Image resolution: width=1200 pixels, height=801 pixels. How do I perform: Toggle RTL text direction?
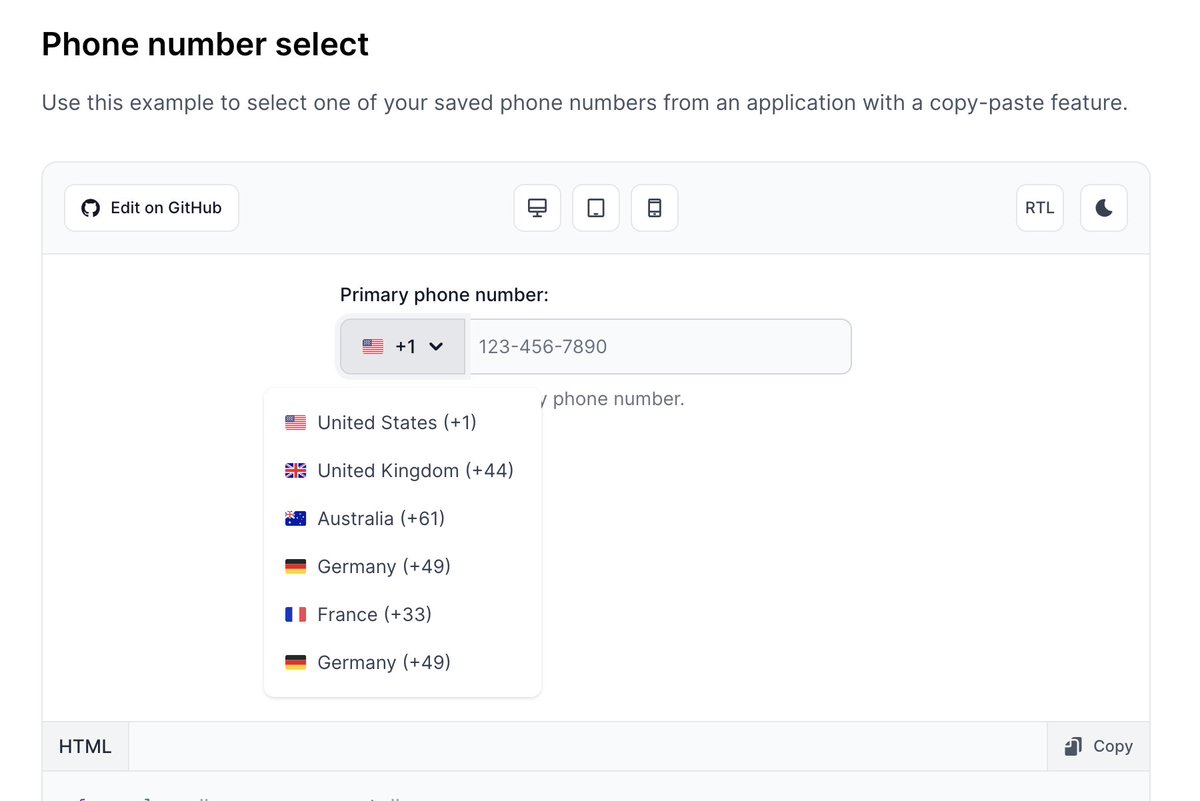point(1040,208)
